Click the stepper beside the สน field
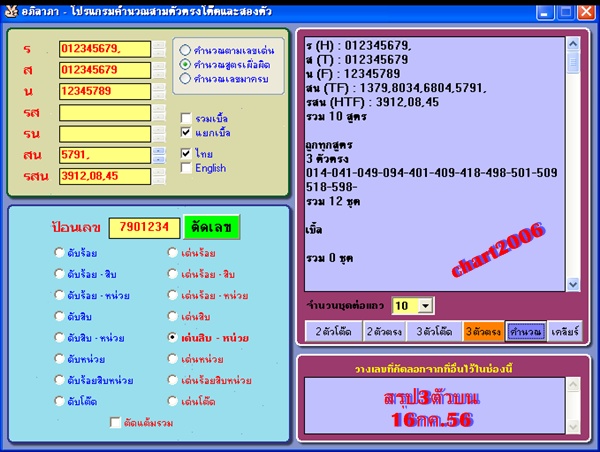Viewport: 600px width, 452px height. tap(159, 155)
